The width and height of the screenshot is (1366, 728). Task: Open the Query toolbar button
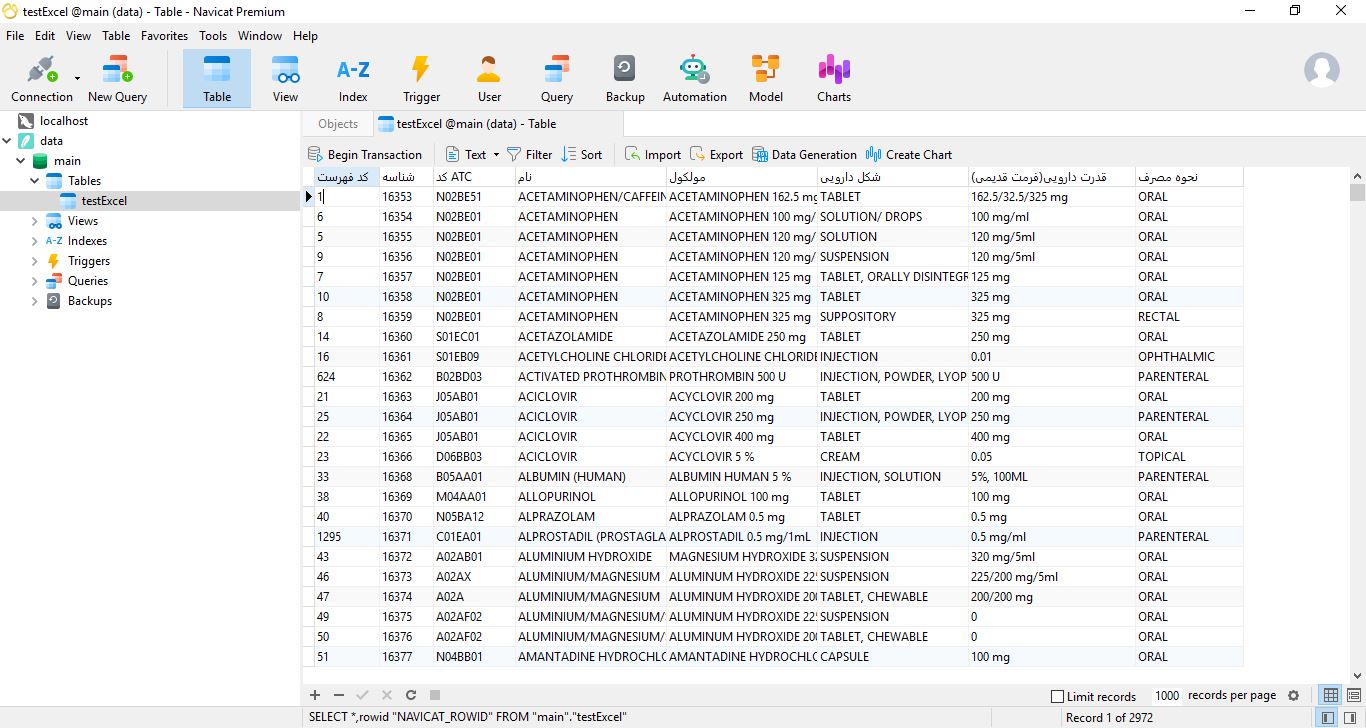pos(557,79)
